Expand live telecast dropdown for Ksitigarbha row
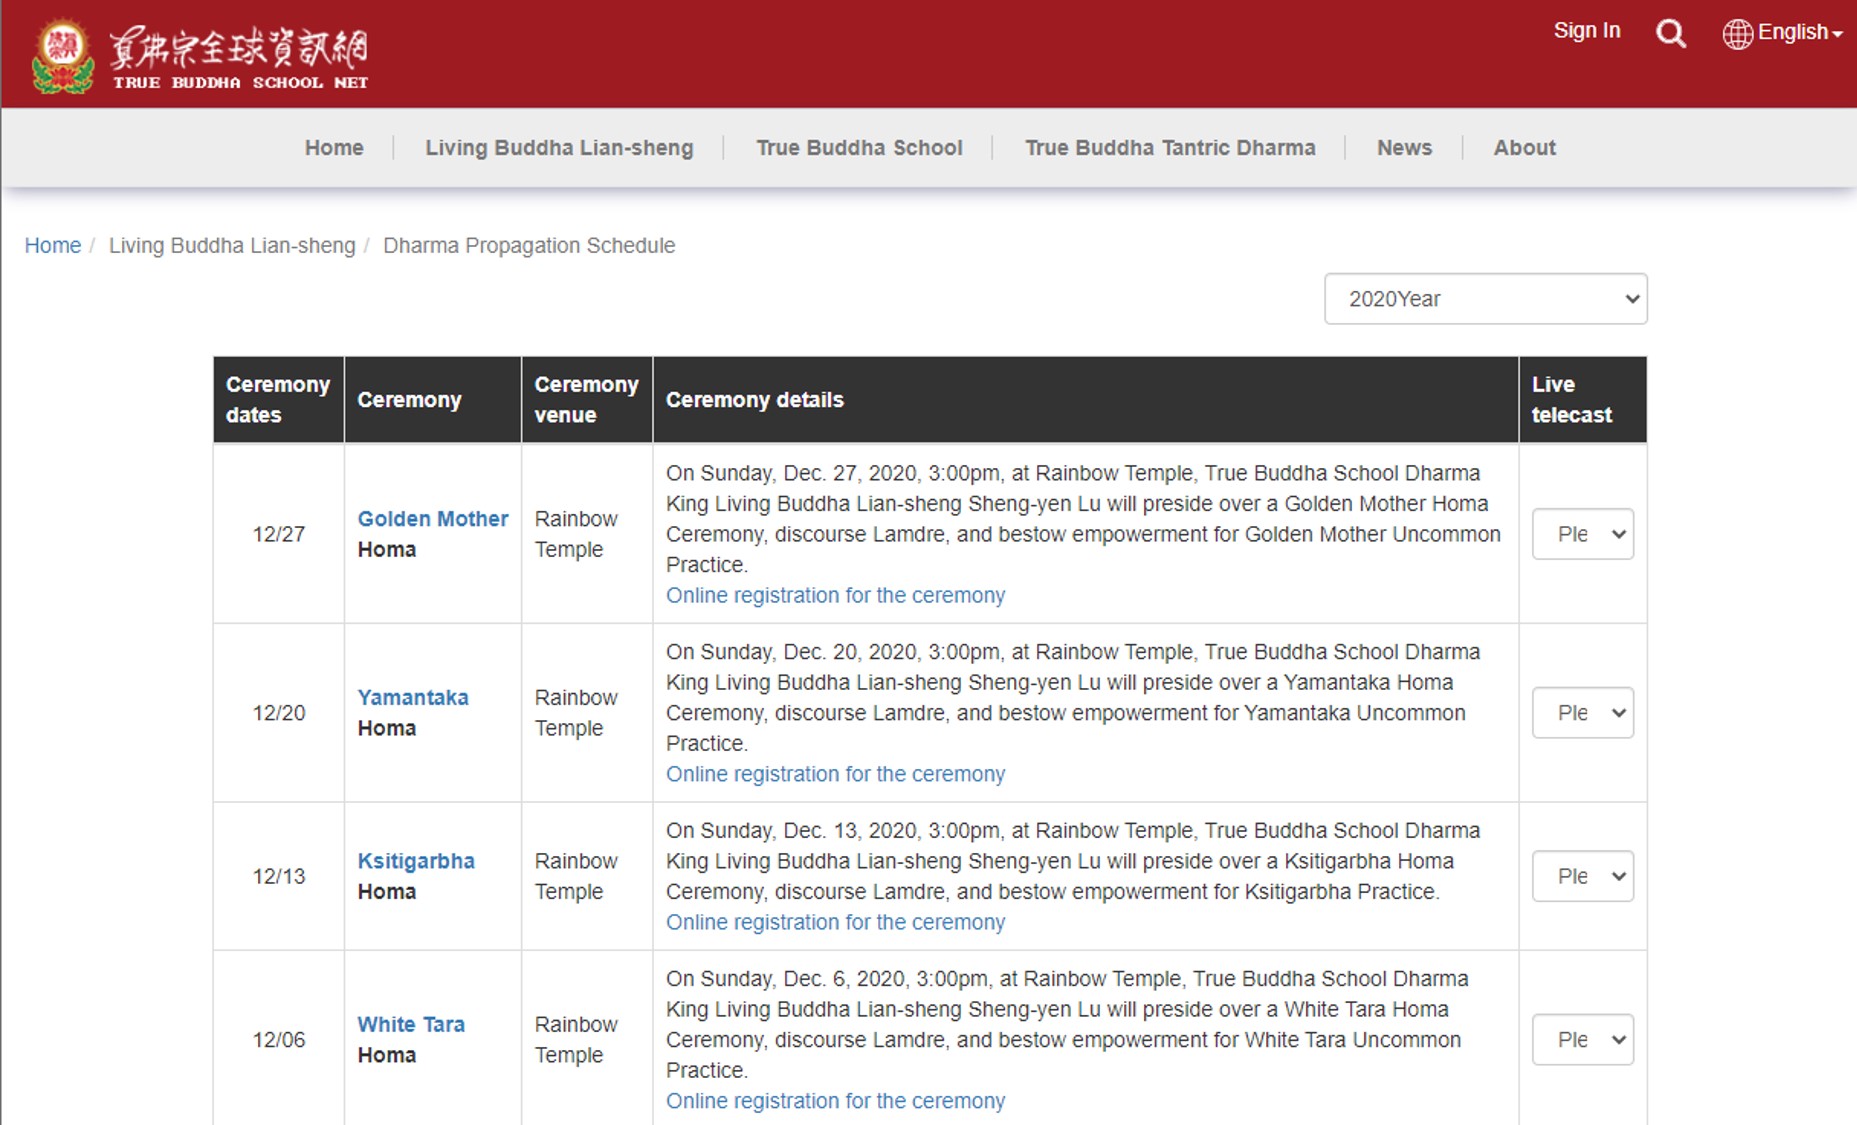The image size is (1857, 1125). (1582, 876)
